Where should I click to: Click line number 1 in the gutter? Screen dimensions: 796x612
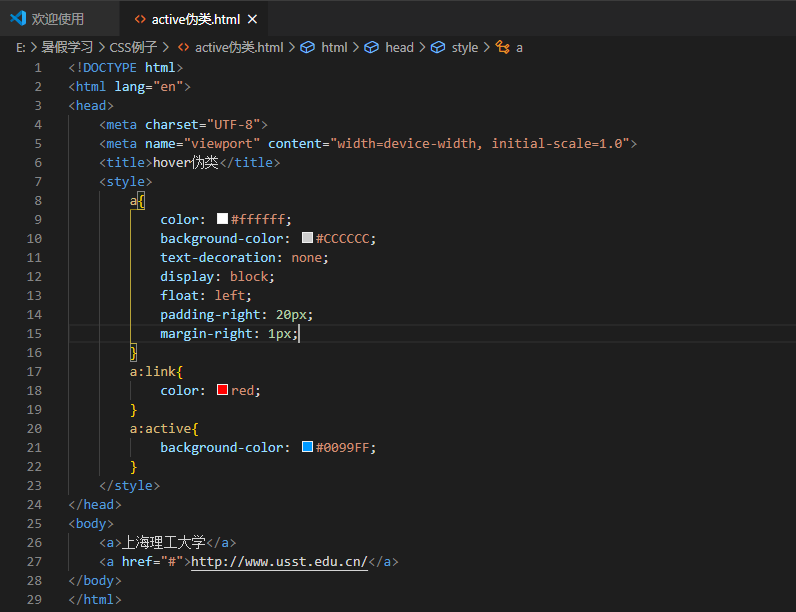[x=38, y=68]
